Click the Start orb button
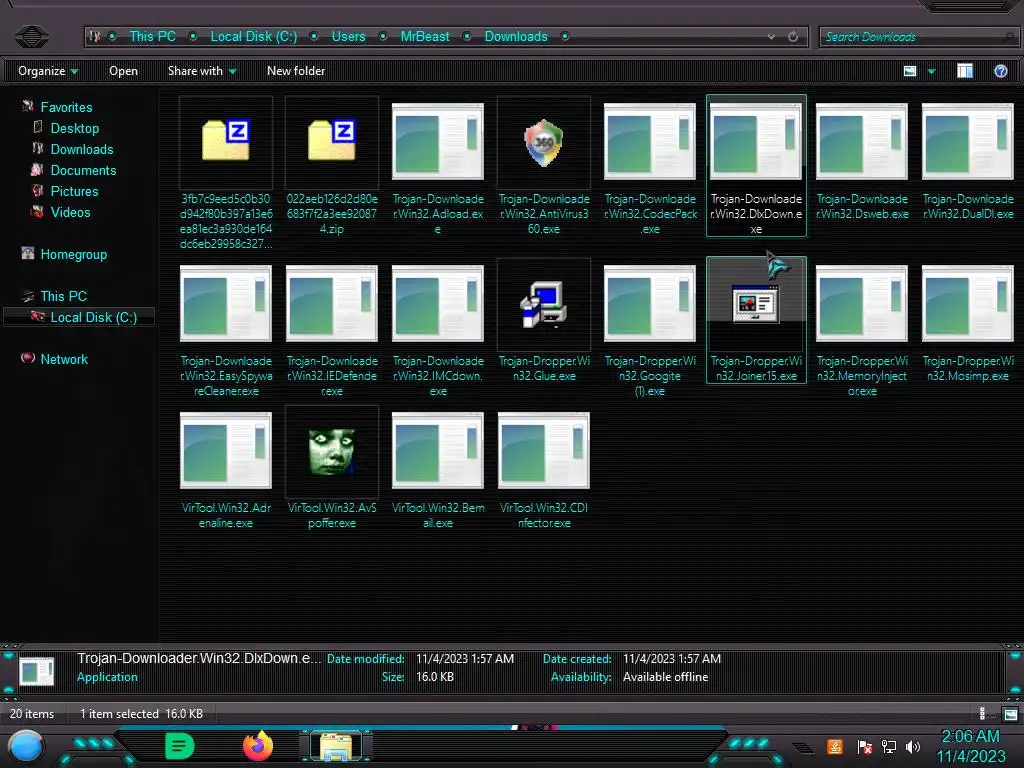The image size is (1024, 768). point(26,746)
